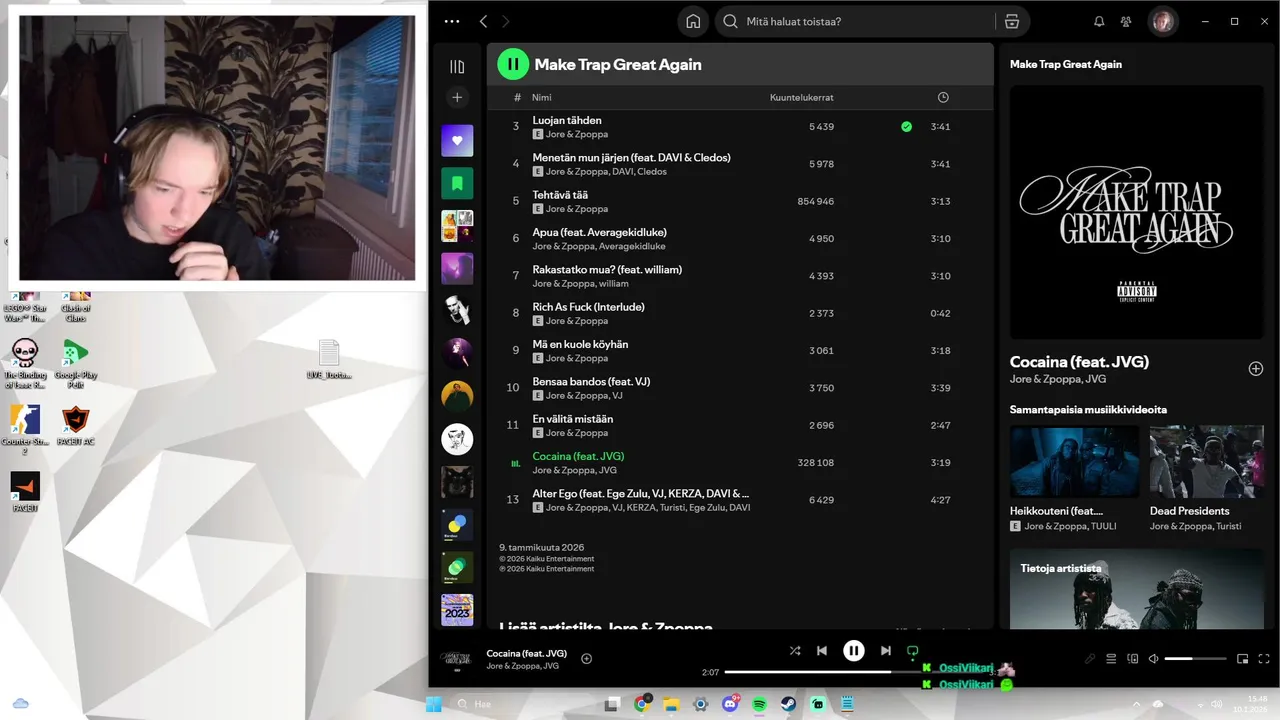1280x720 pixels.
Task: Open the 2023 playlist thumbnail in sidebar
Action: coord(457,610)
